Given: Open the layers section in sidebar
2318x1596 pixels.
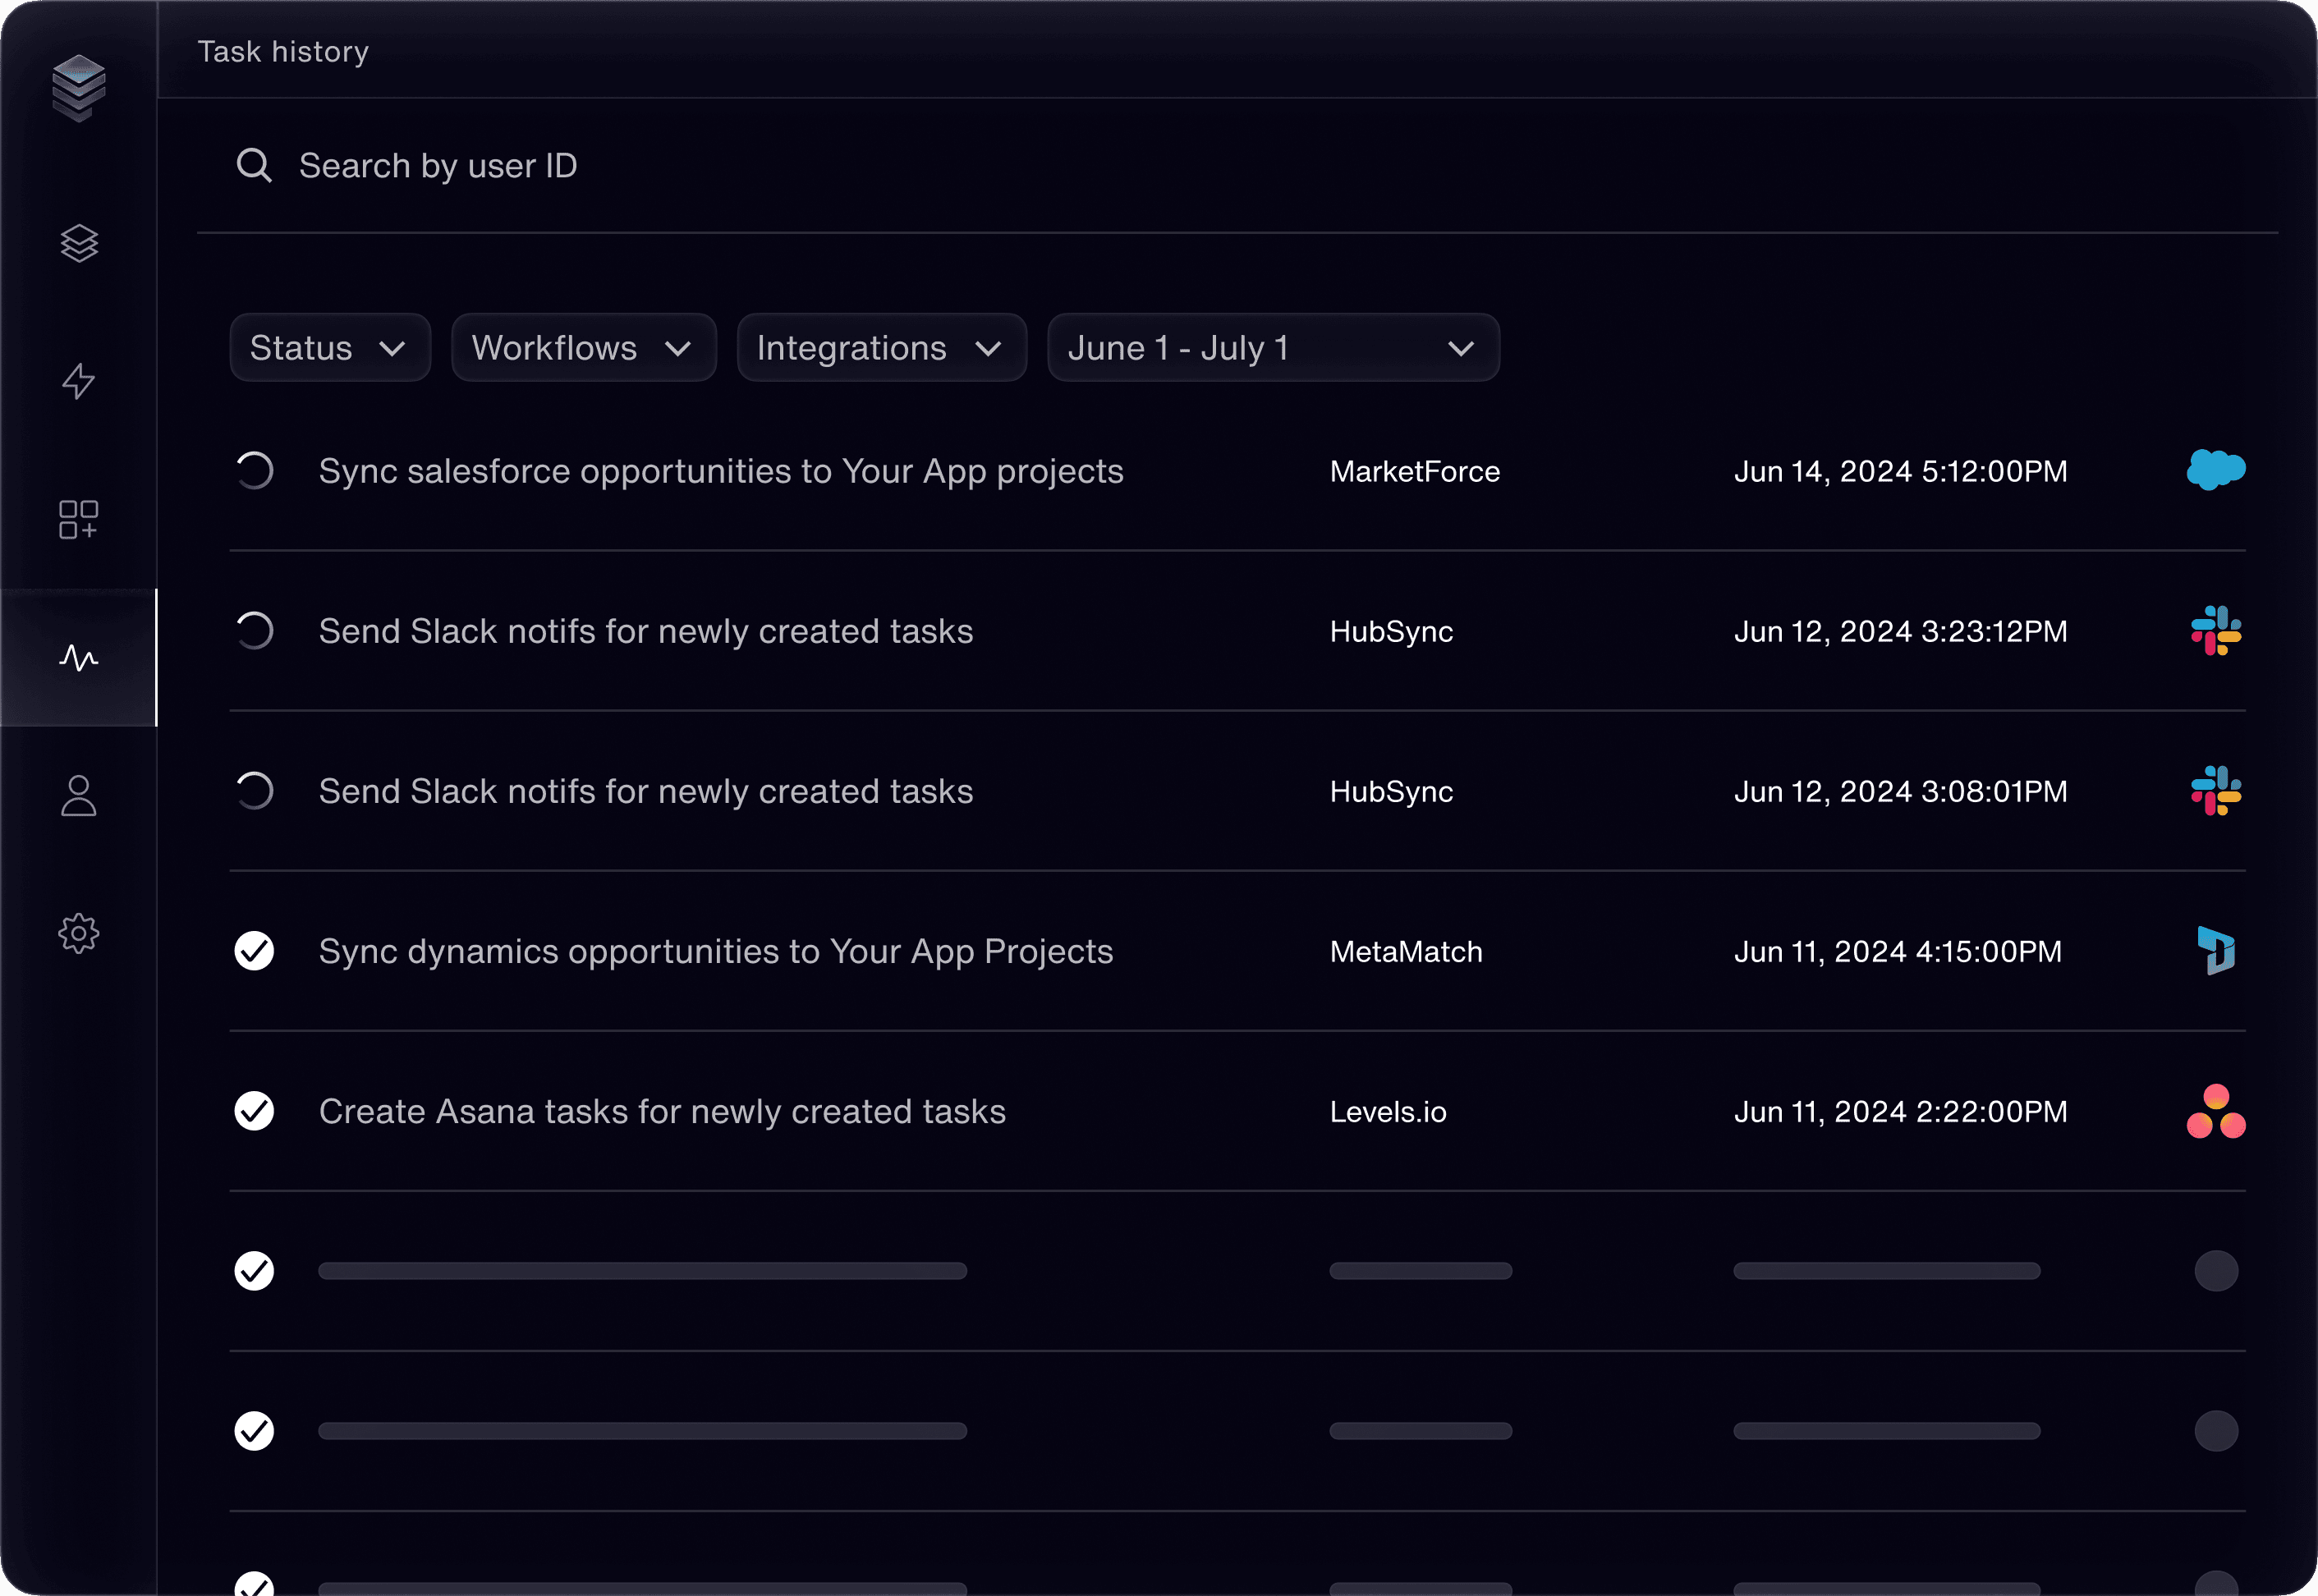Looking at the screenshot, I should [79, 243].
